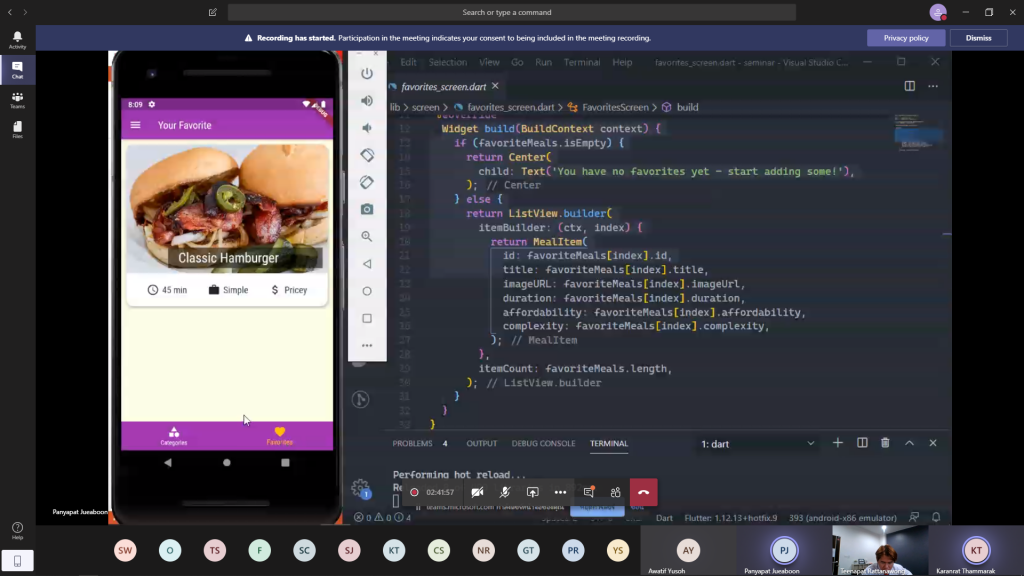1024x576 pixels.
Task: Open more actions in meeting toolbar
Action: pyautogui.click(x=560, y=492)
